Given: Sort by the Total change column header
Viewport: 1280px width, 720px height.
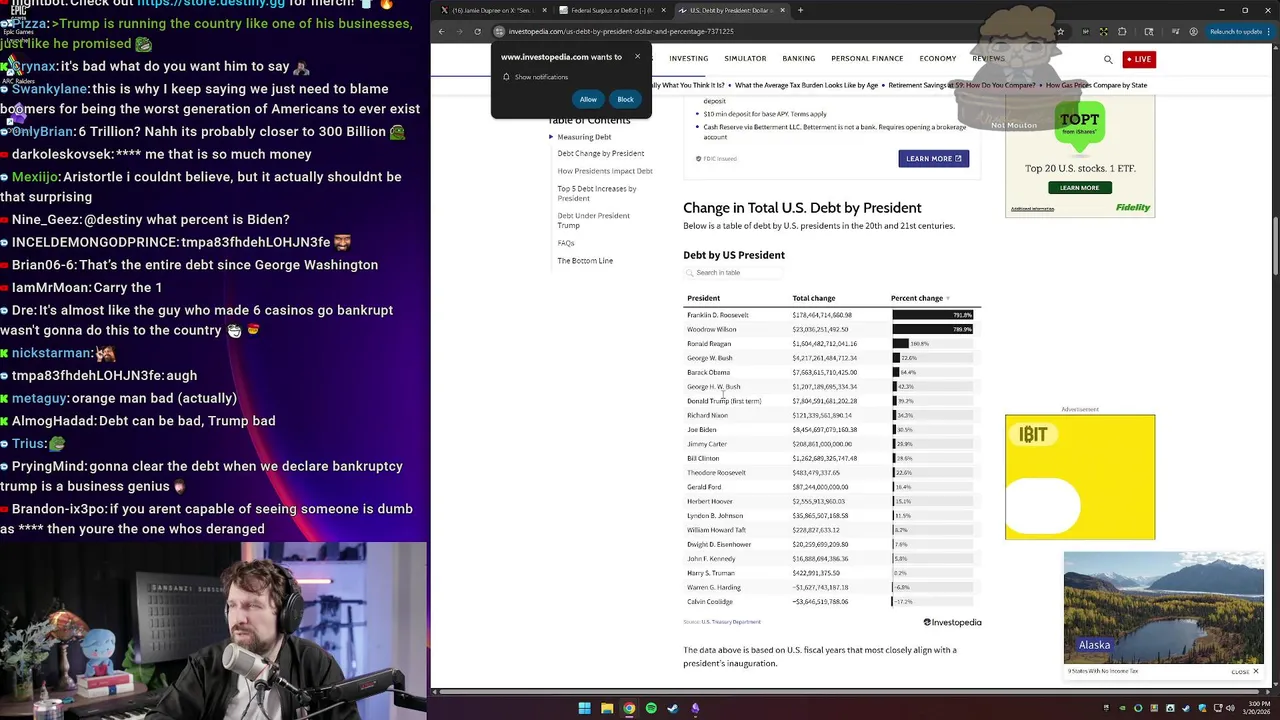Looking at the screenshot, I should pos(813,298).
